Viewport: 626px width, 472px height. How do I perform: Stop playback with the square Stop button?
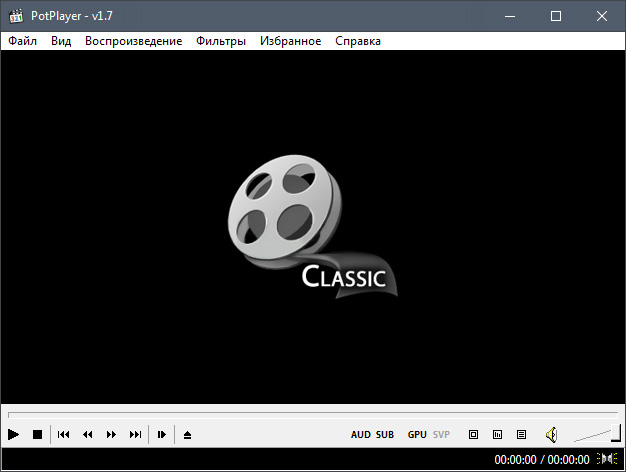pyautogui.click(x=37, y=434)
